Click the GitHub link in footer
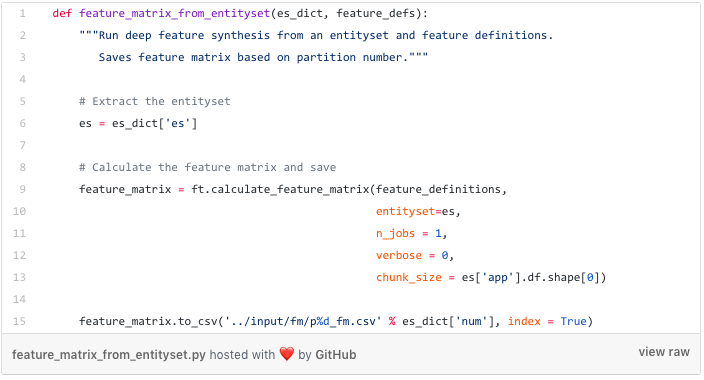The height and width of the screenshot is (380, 704). (x=336, y=355)
